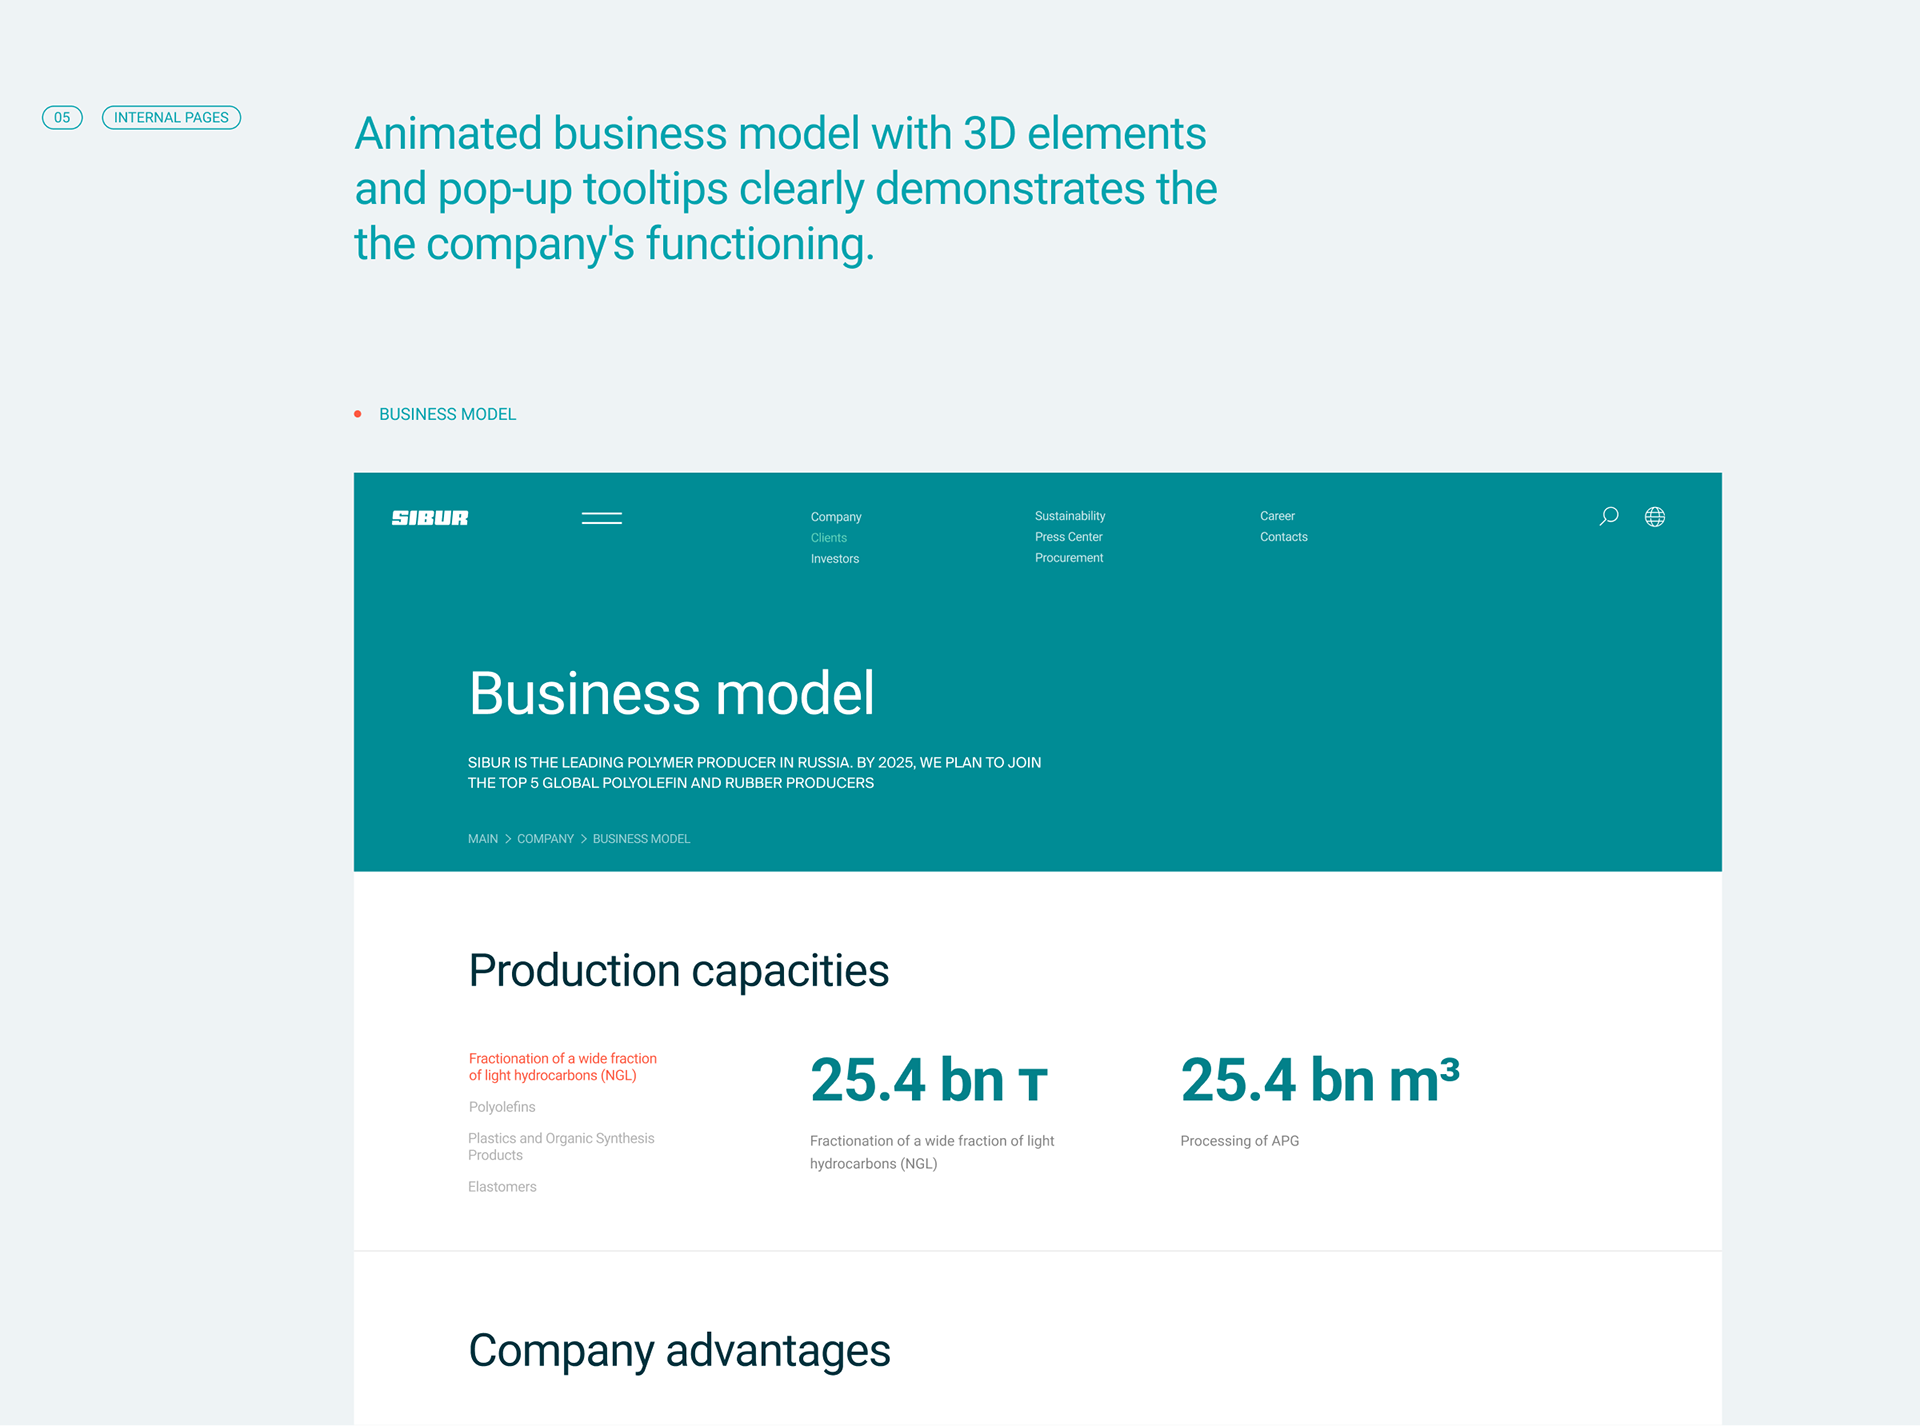Open the Company nav item

point(835,517)
